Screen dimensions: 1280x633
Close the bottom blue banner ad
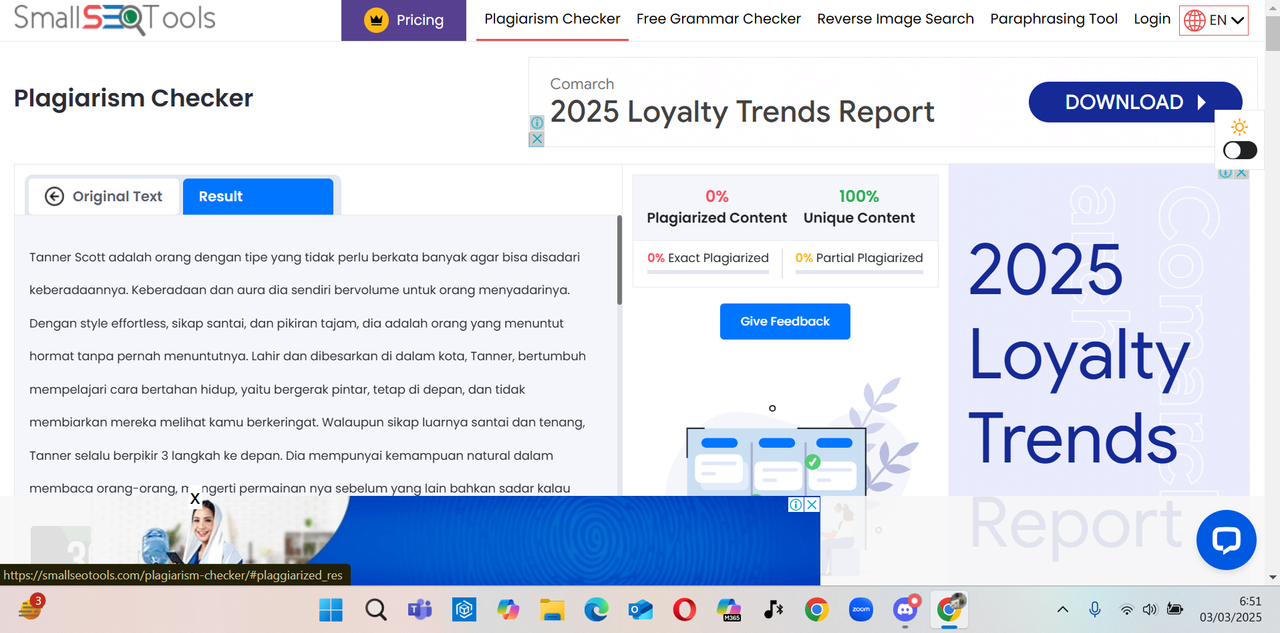[x=813, y=504]
